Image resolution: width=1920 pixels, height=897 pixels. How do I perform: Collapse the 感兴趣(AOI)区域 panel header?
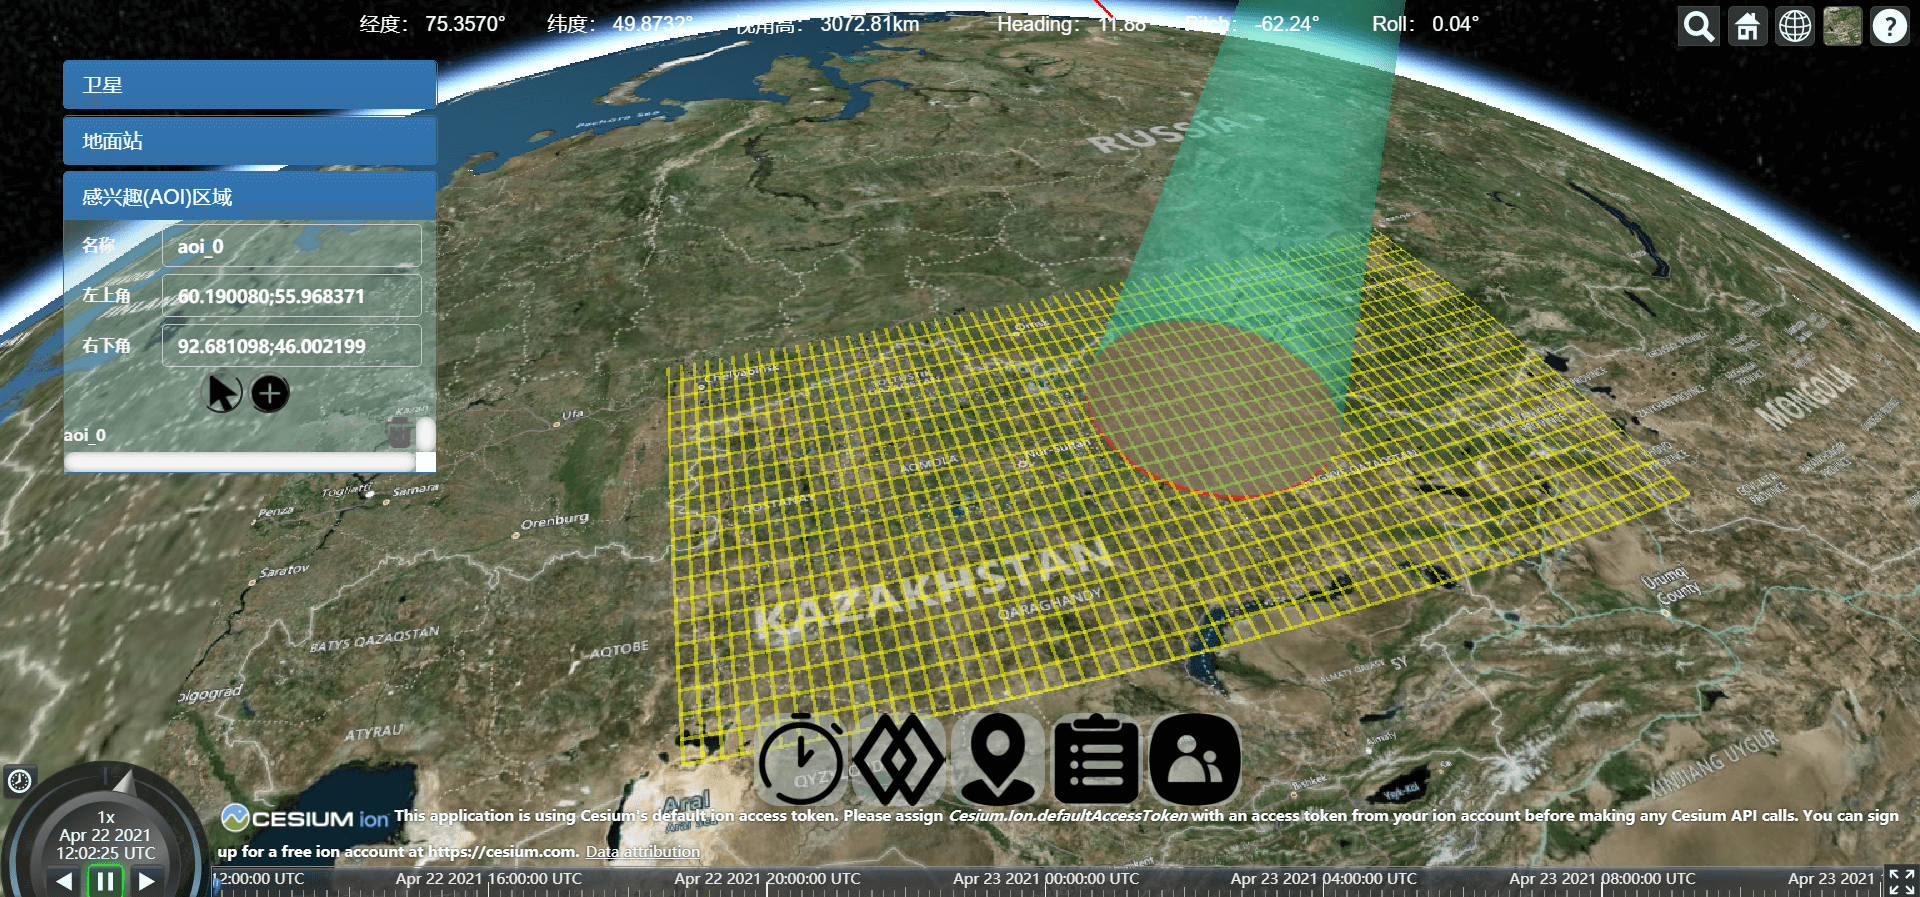coord(250,197)
